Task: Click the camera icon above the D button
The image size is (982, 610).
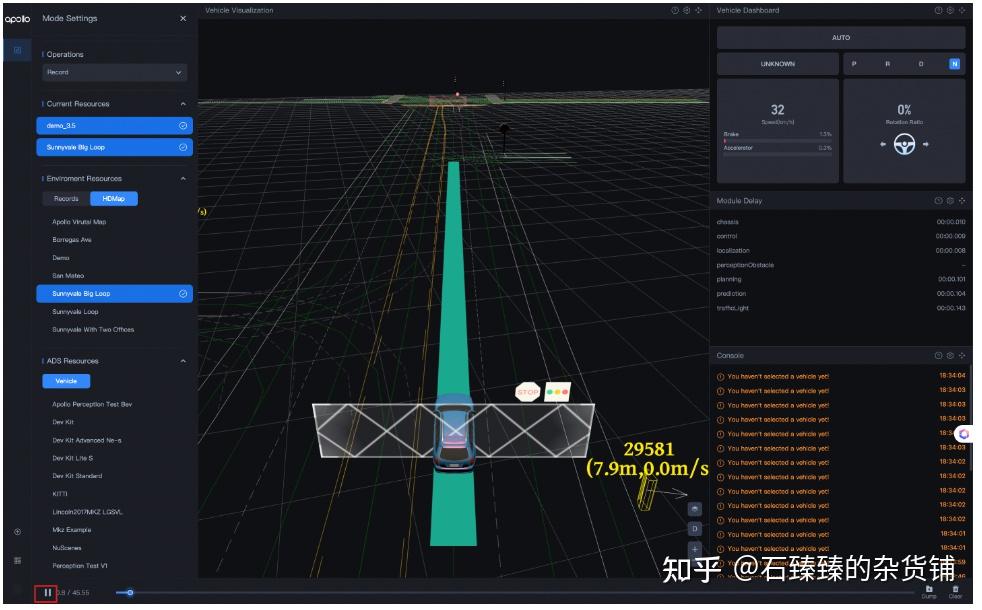Action: pyautogui.click(x=695, y=508)
